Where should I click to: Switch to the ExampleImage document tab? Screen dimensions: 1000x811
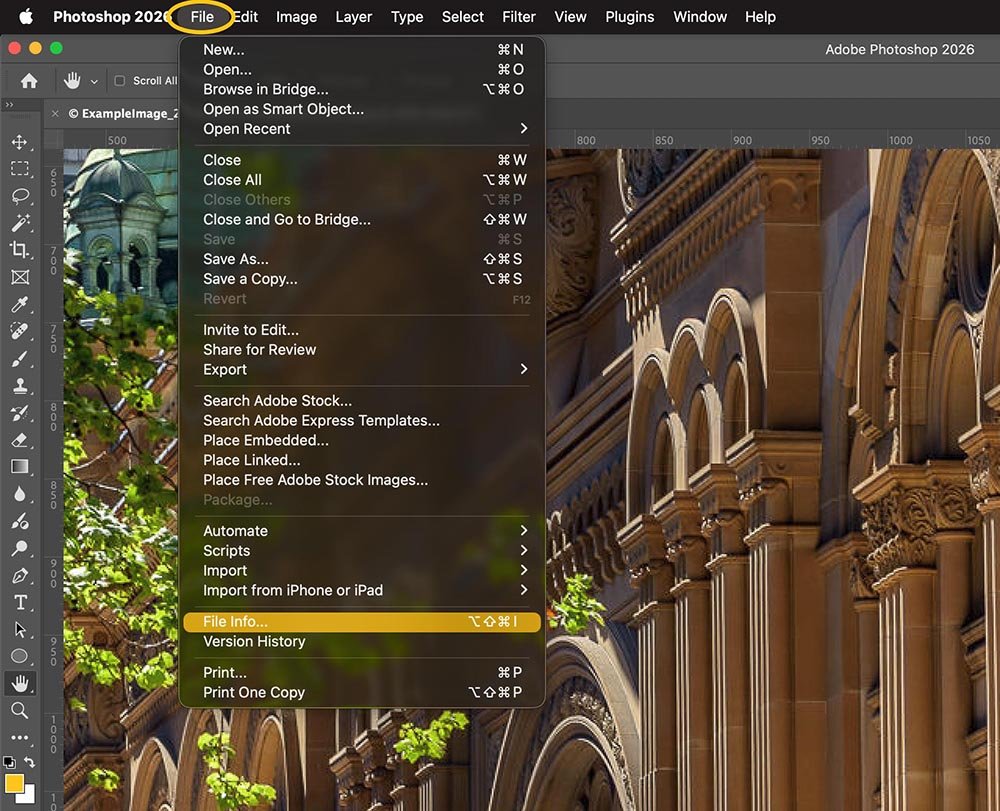pyautogui.click(x=122, y=113)
